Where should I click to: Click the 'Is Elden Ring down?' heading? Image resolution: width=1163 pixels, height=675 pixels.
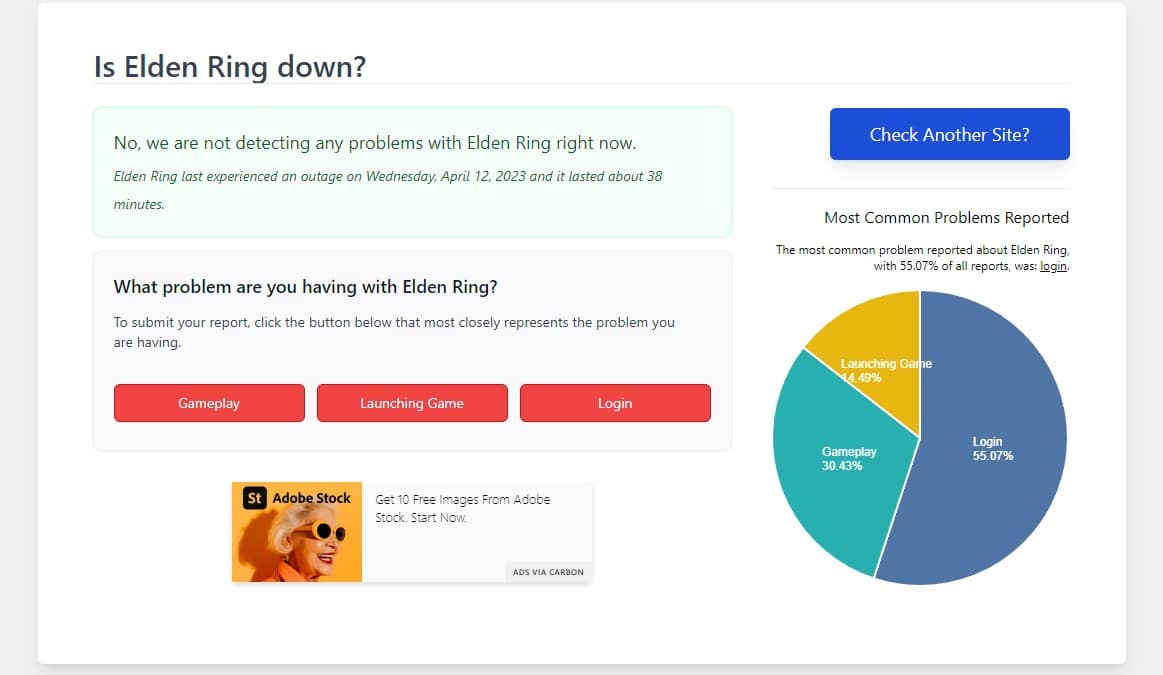coord(230,67)
